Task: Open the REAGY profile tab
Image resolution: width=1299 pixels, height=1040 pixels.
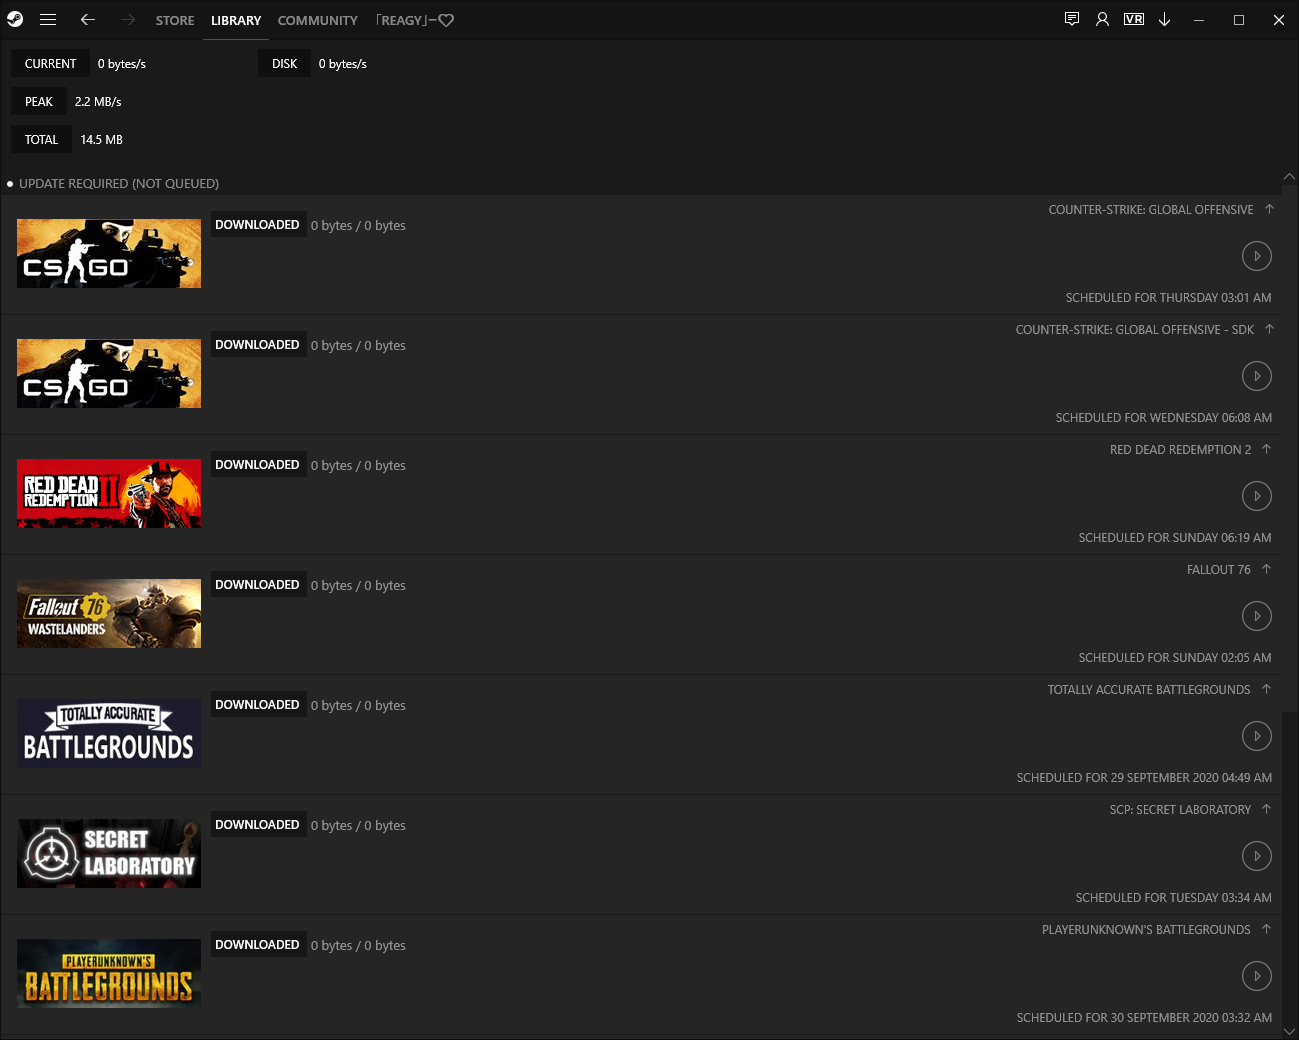Action: [x=415, y=20]
